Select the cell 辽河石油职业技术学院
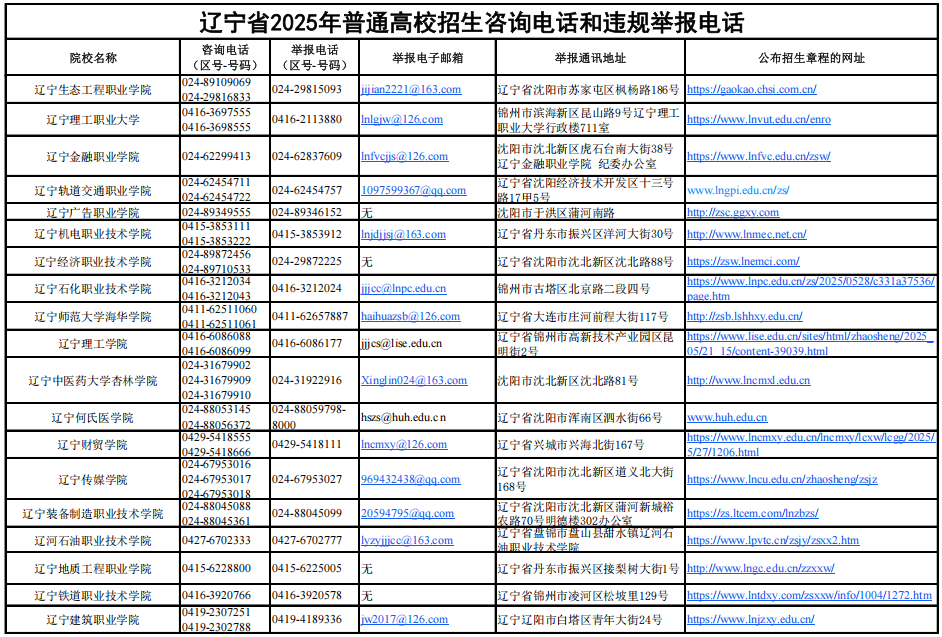This screenshot has width=942, height=637. (x=93, y=540)
